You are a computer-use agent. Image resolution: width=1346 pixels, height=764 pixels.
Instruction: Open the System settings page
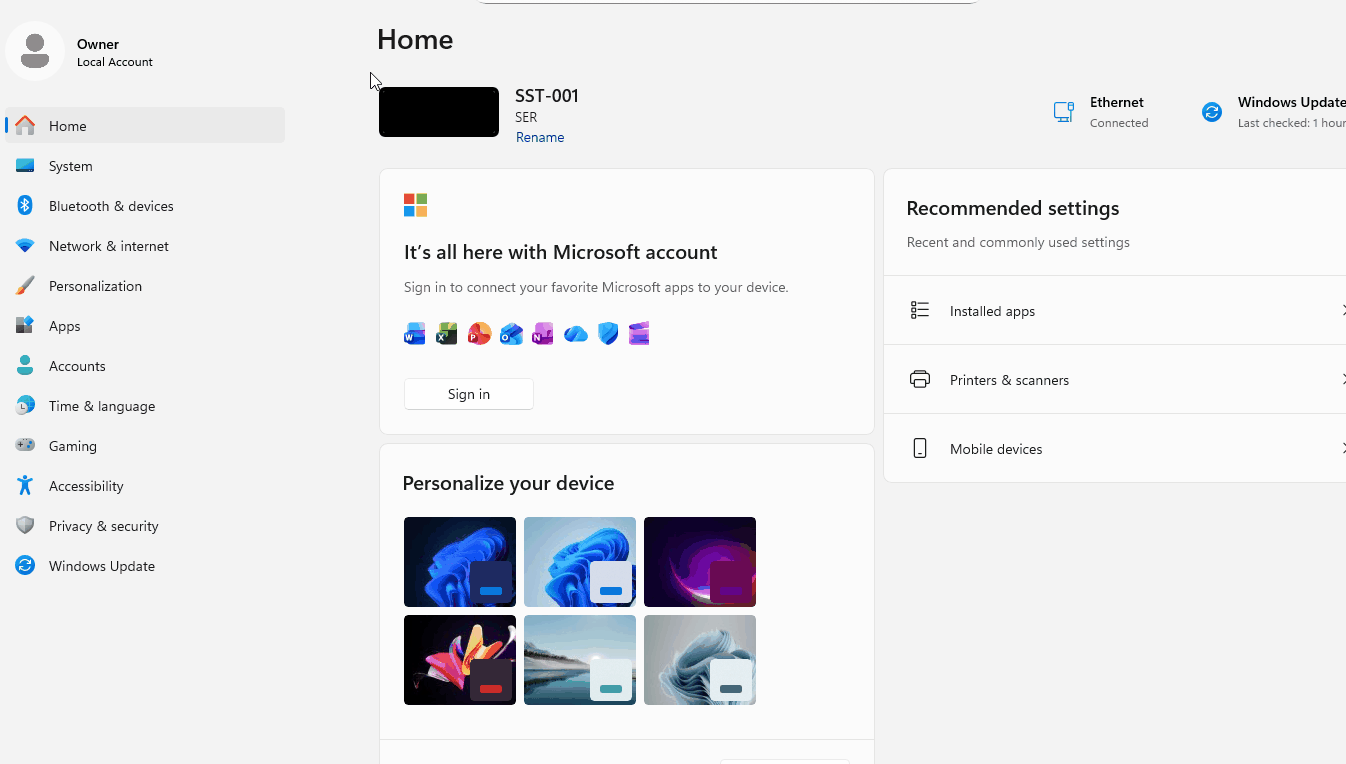(71, 166)
